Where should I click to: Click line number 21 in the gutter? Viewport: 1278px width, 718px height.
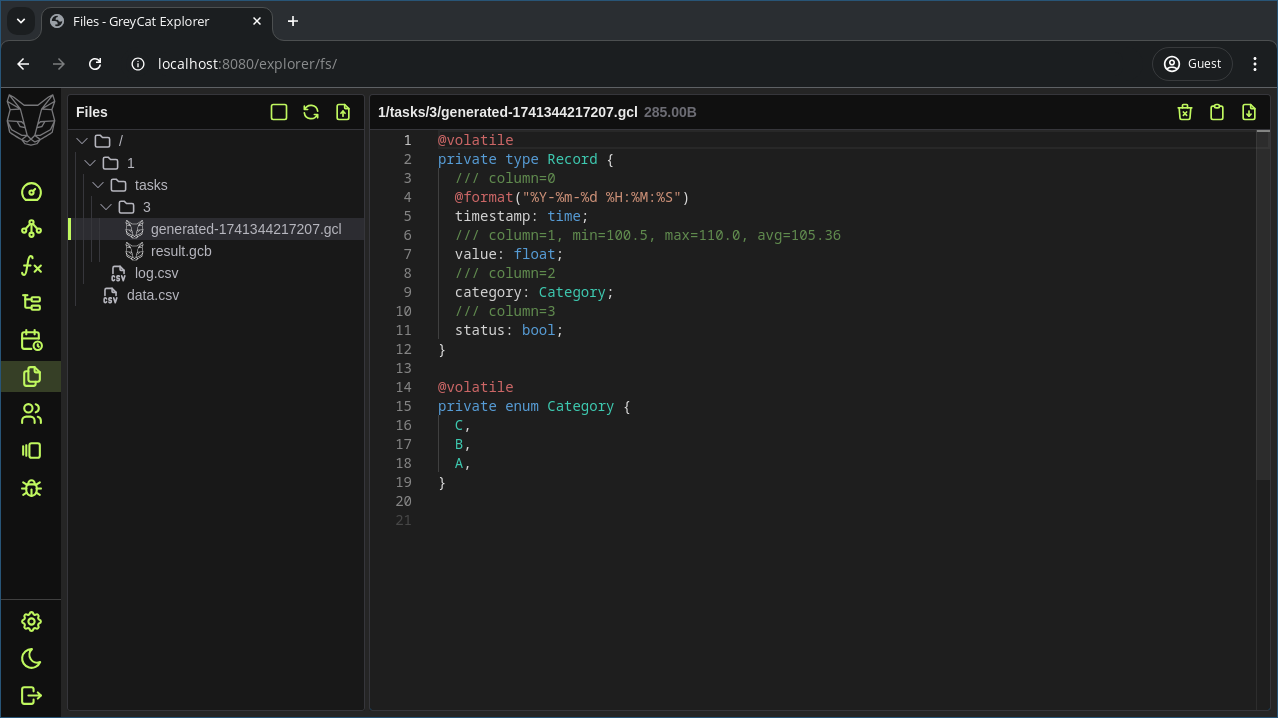403,520
